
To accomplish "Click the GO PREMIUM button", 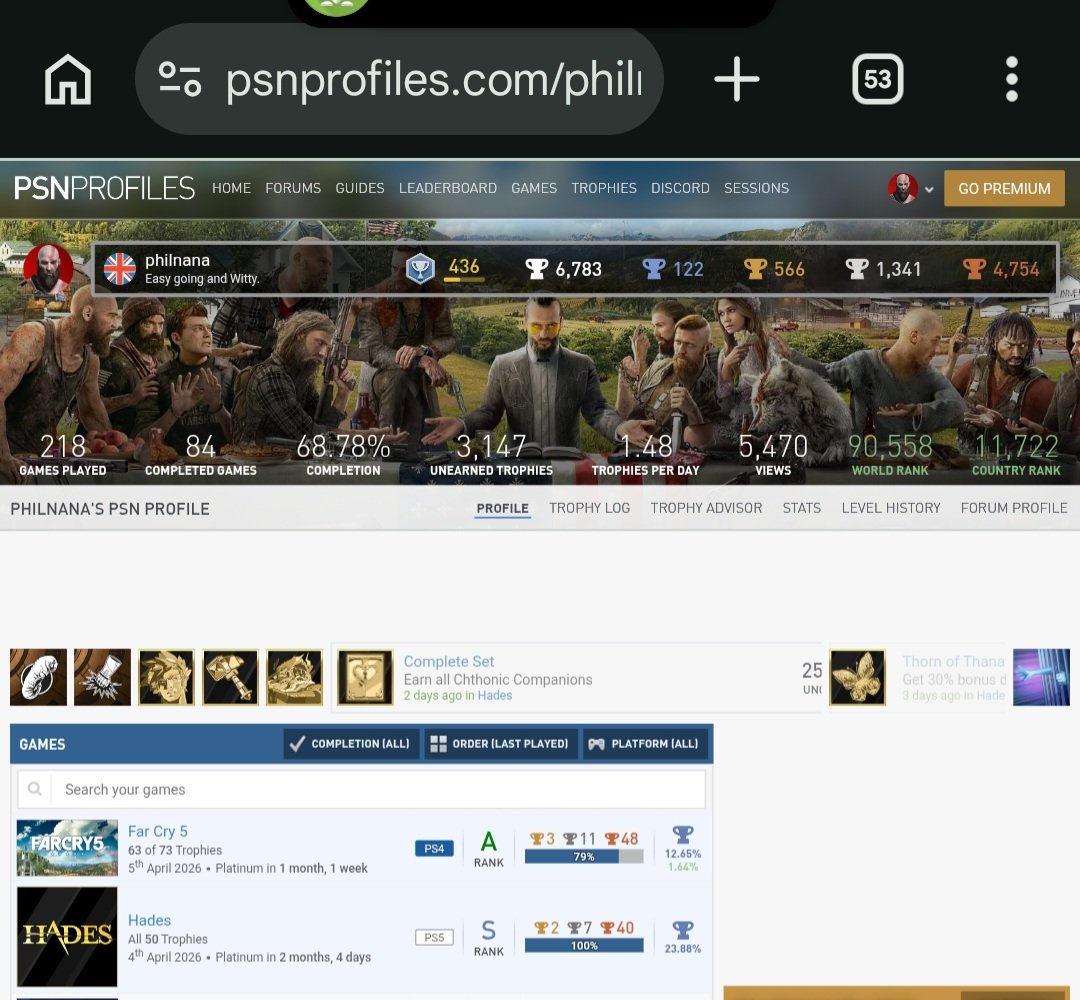I will pyautogui.click(x=1004, y=188).
